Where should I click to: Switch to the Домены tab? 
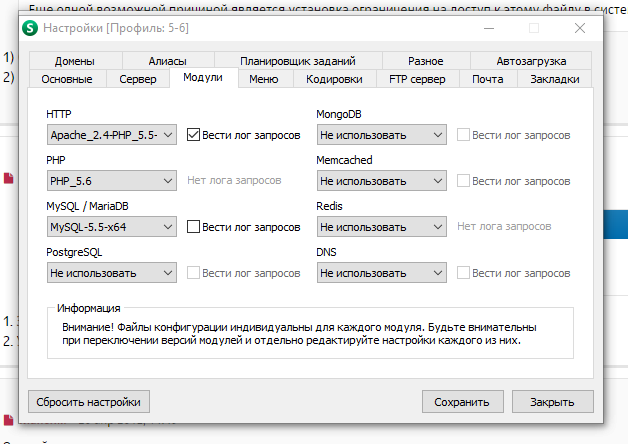[x=75, y=61]
